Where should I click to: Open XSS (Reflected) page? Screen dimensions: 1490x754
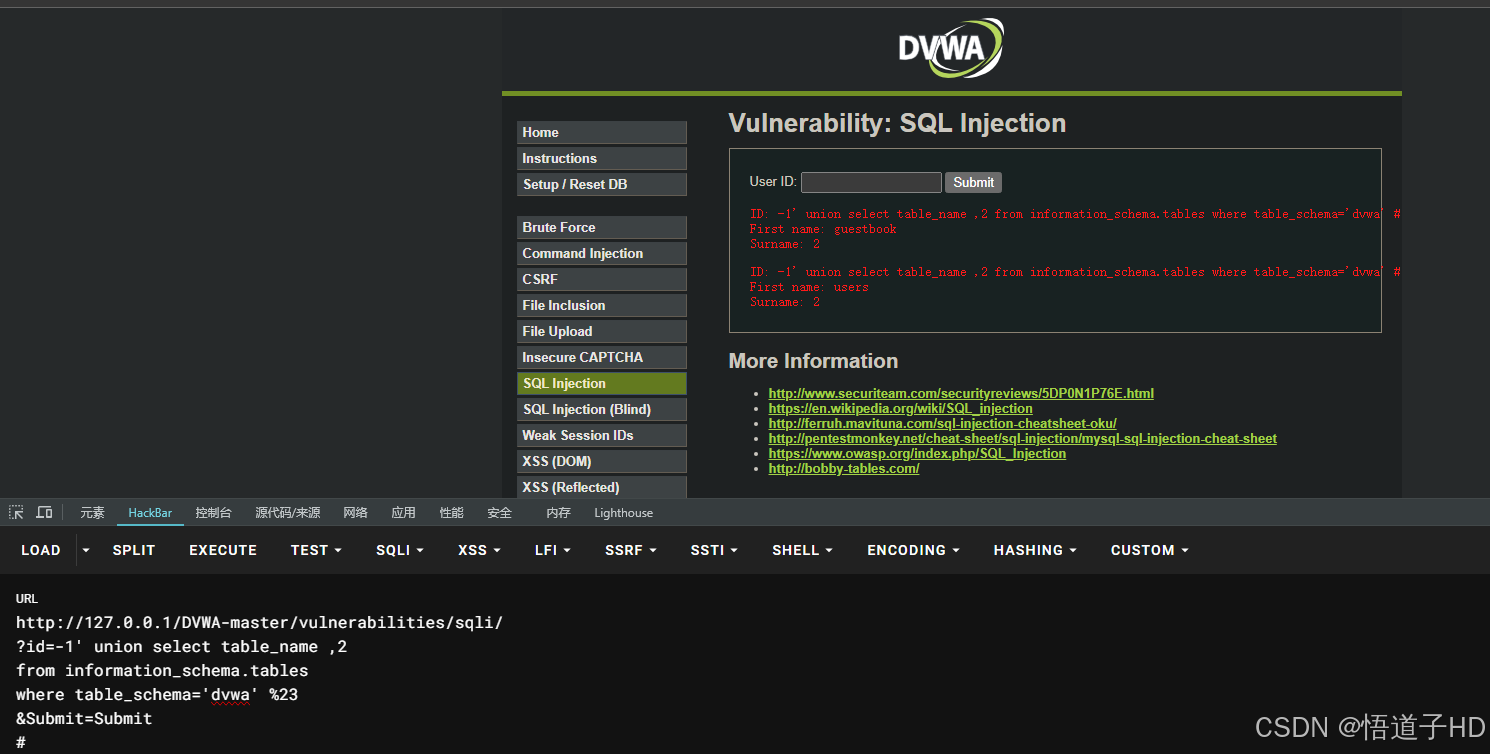coord(602,487)
